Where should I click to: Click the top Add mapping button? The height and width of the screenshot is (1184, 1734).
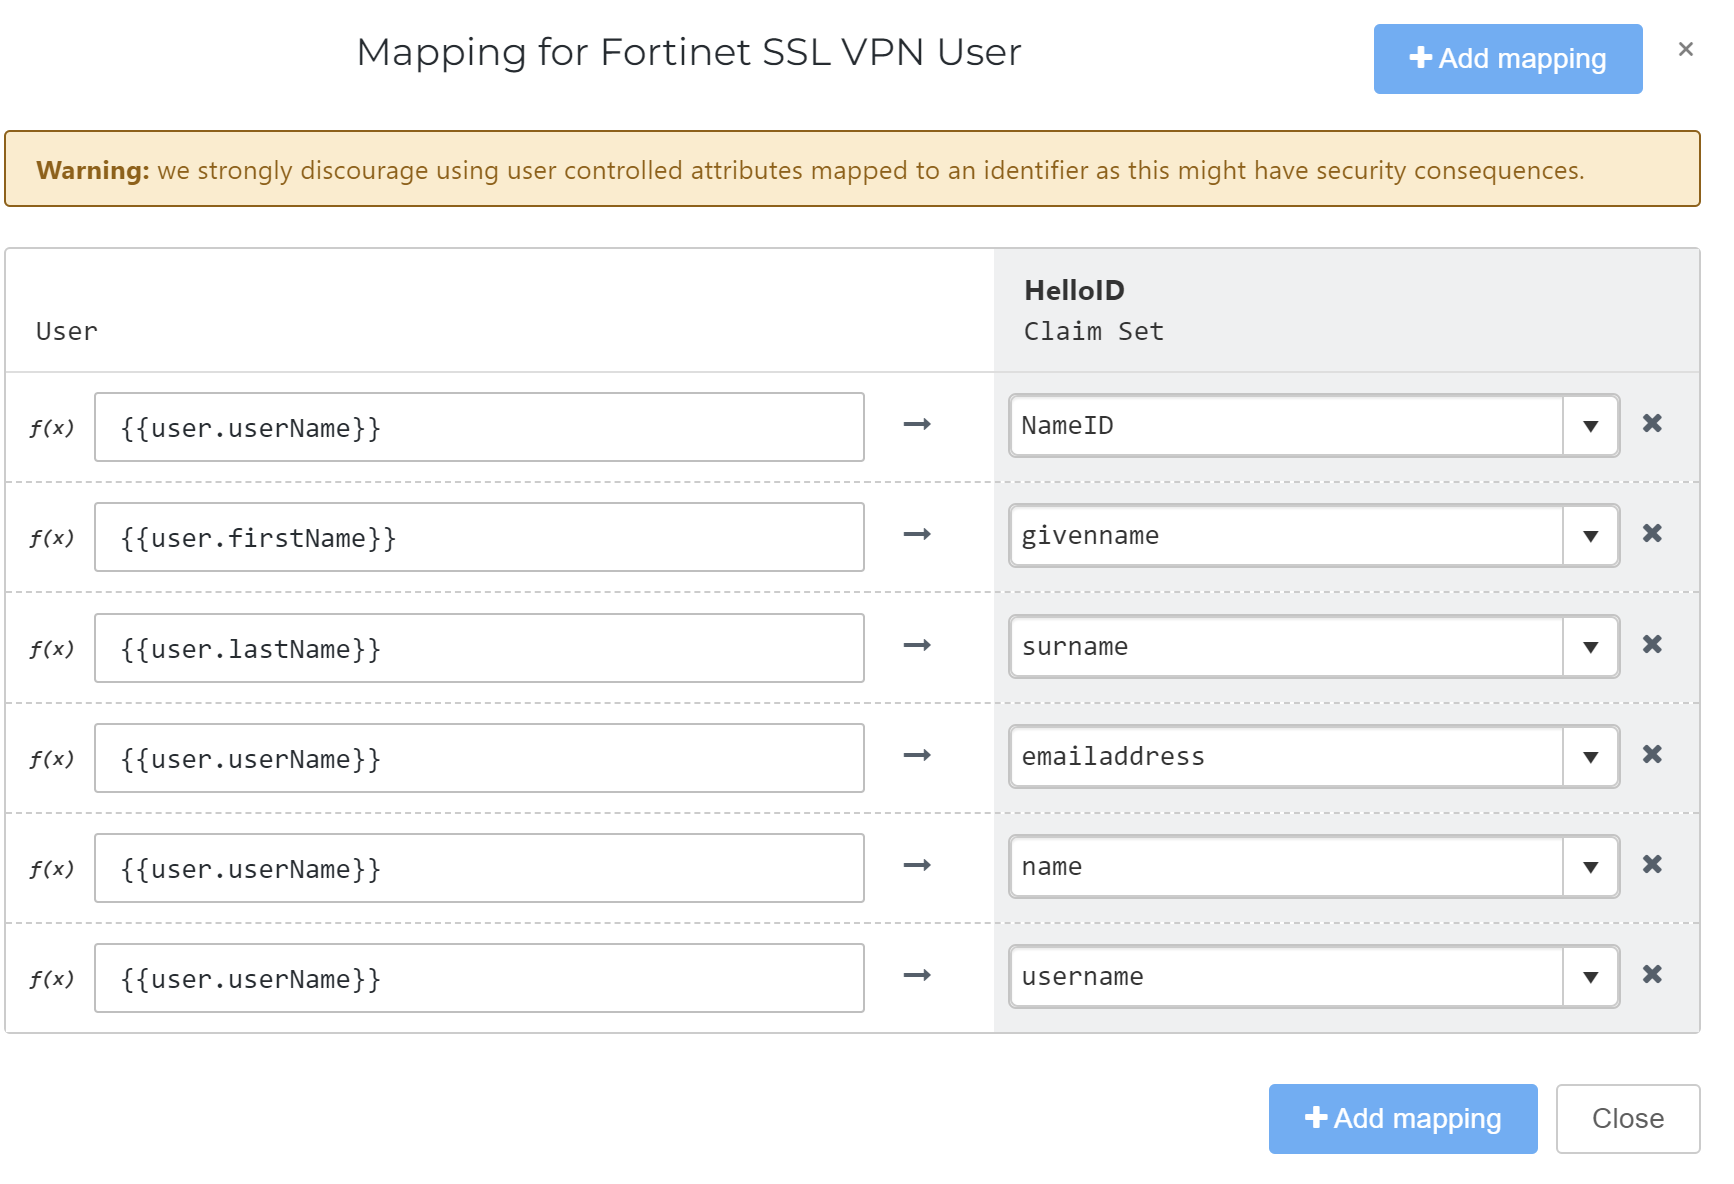point(1508,59)
